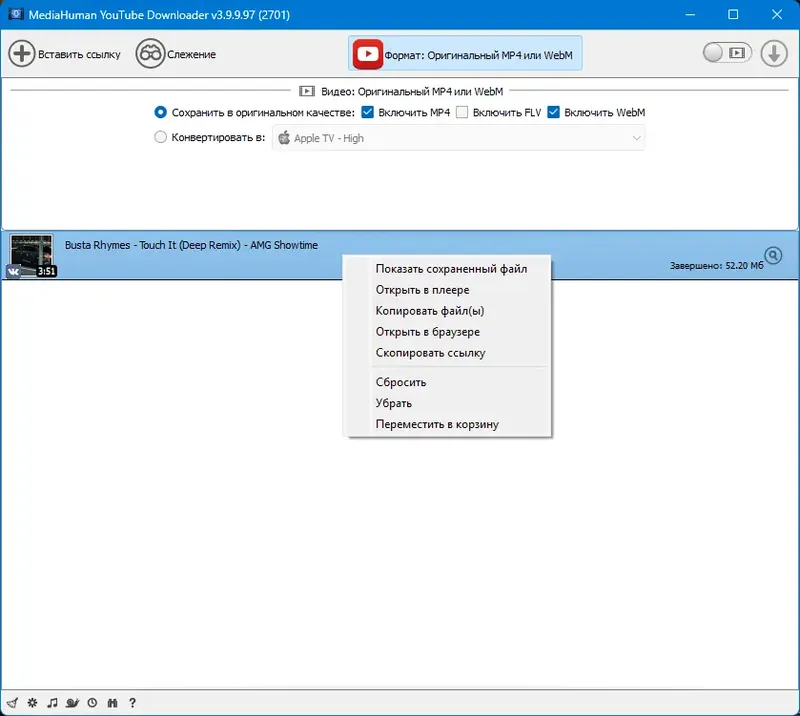
Task: Click the magnifier icon on the Busta Rhymes row
Action: pos(773,255)
